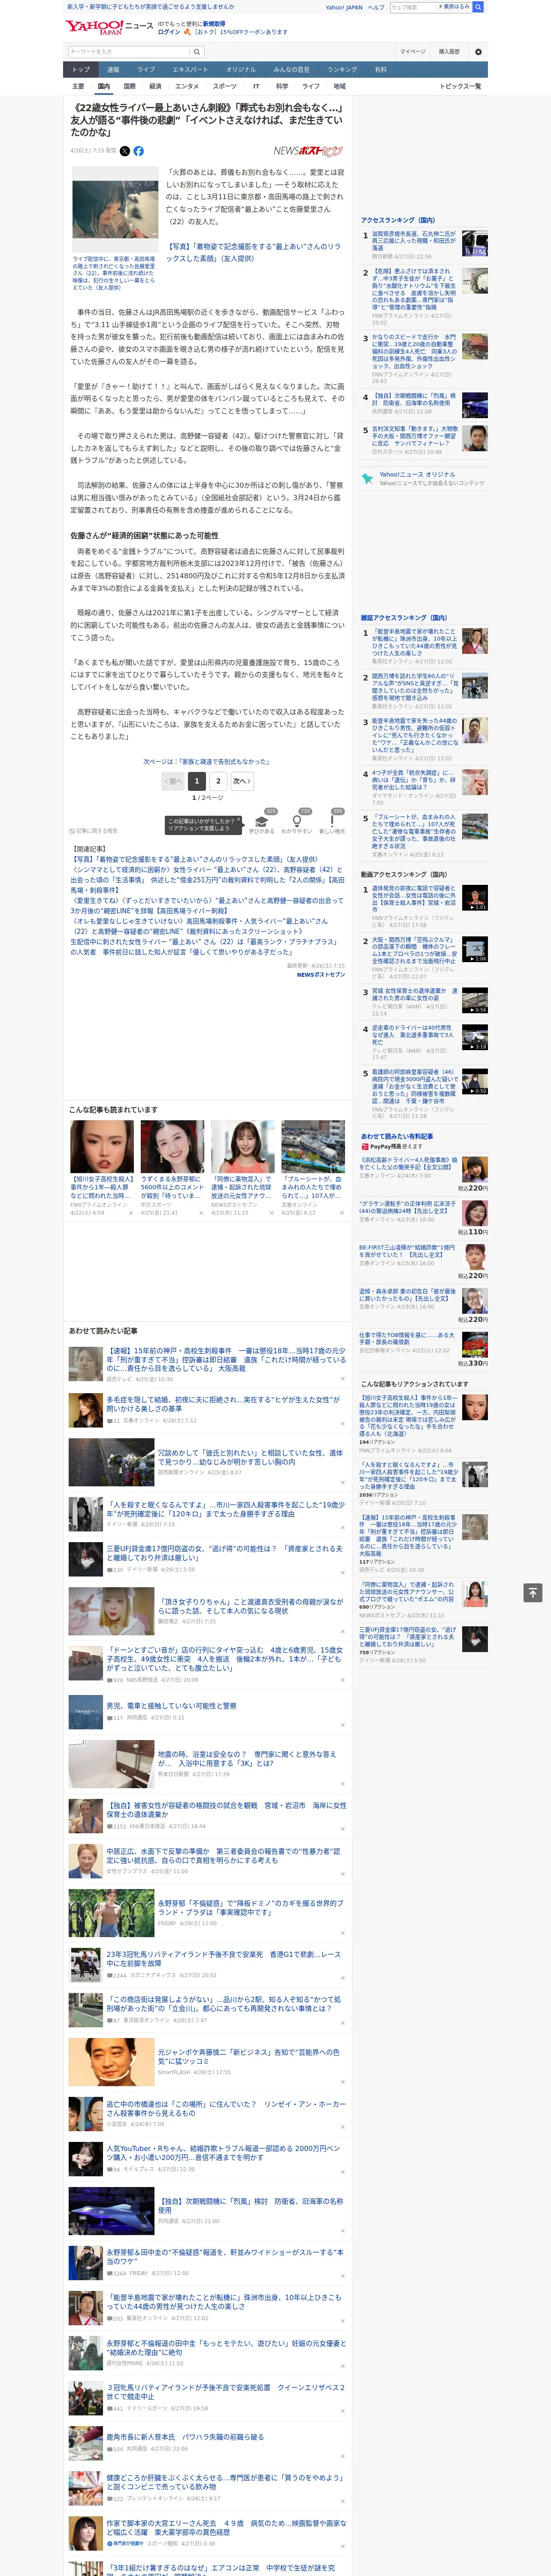Open the 有料 navigation tab
The width and height of the screenshot is (551, 2576).
pyautogui.click(x=380, y=70)
